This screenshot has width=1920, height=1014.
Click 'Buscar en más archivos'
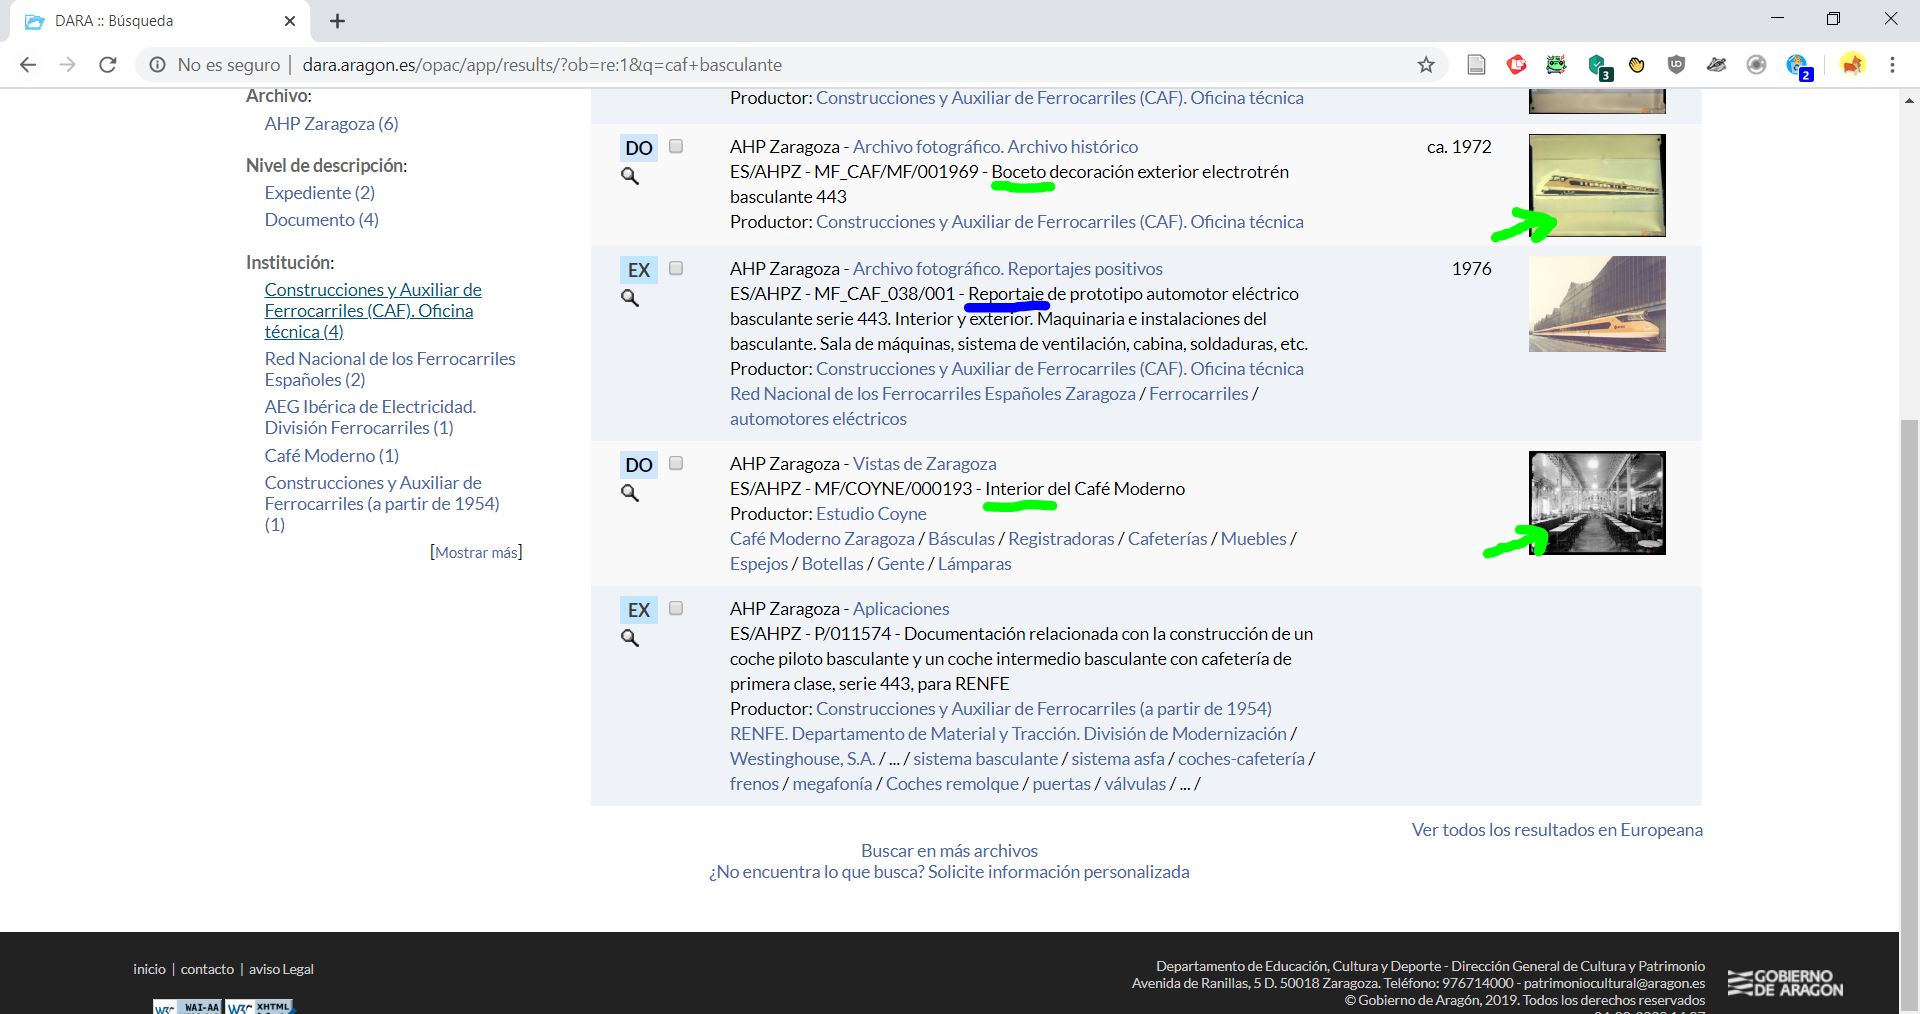(x=949, y=851)
